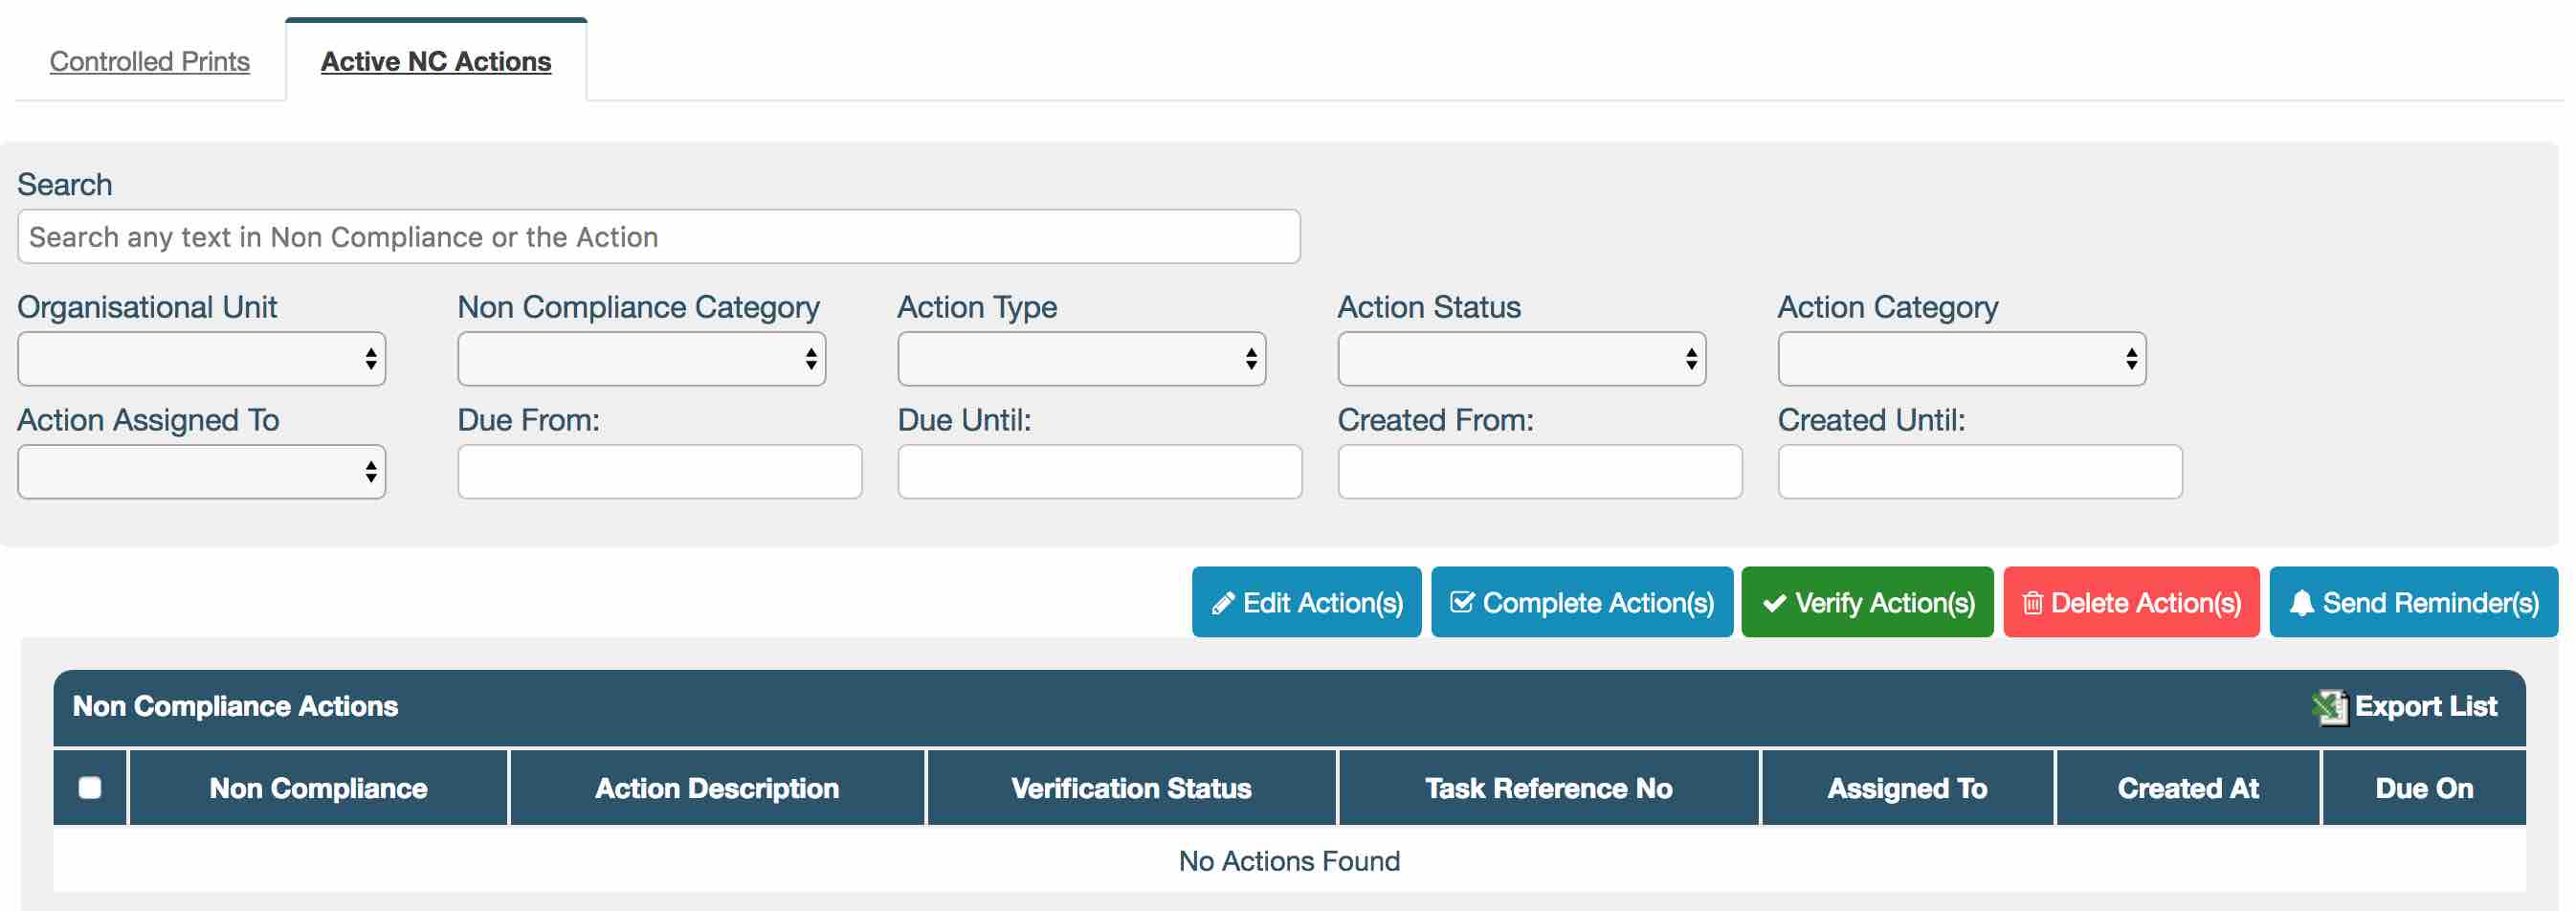This screenshot has height=911, width=2576.
Task: Click the trash icon on Delete Action(s)
Action: pos(2032,603)
